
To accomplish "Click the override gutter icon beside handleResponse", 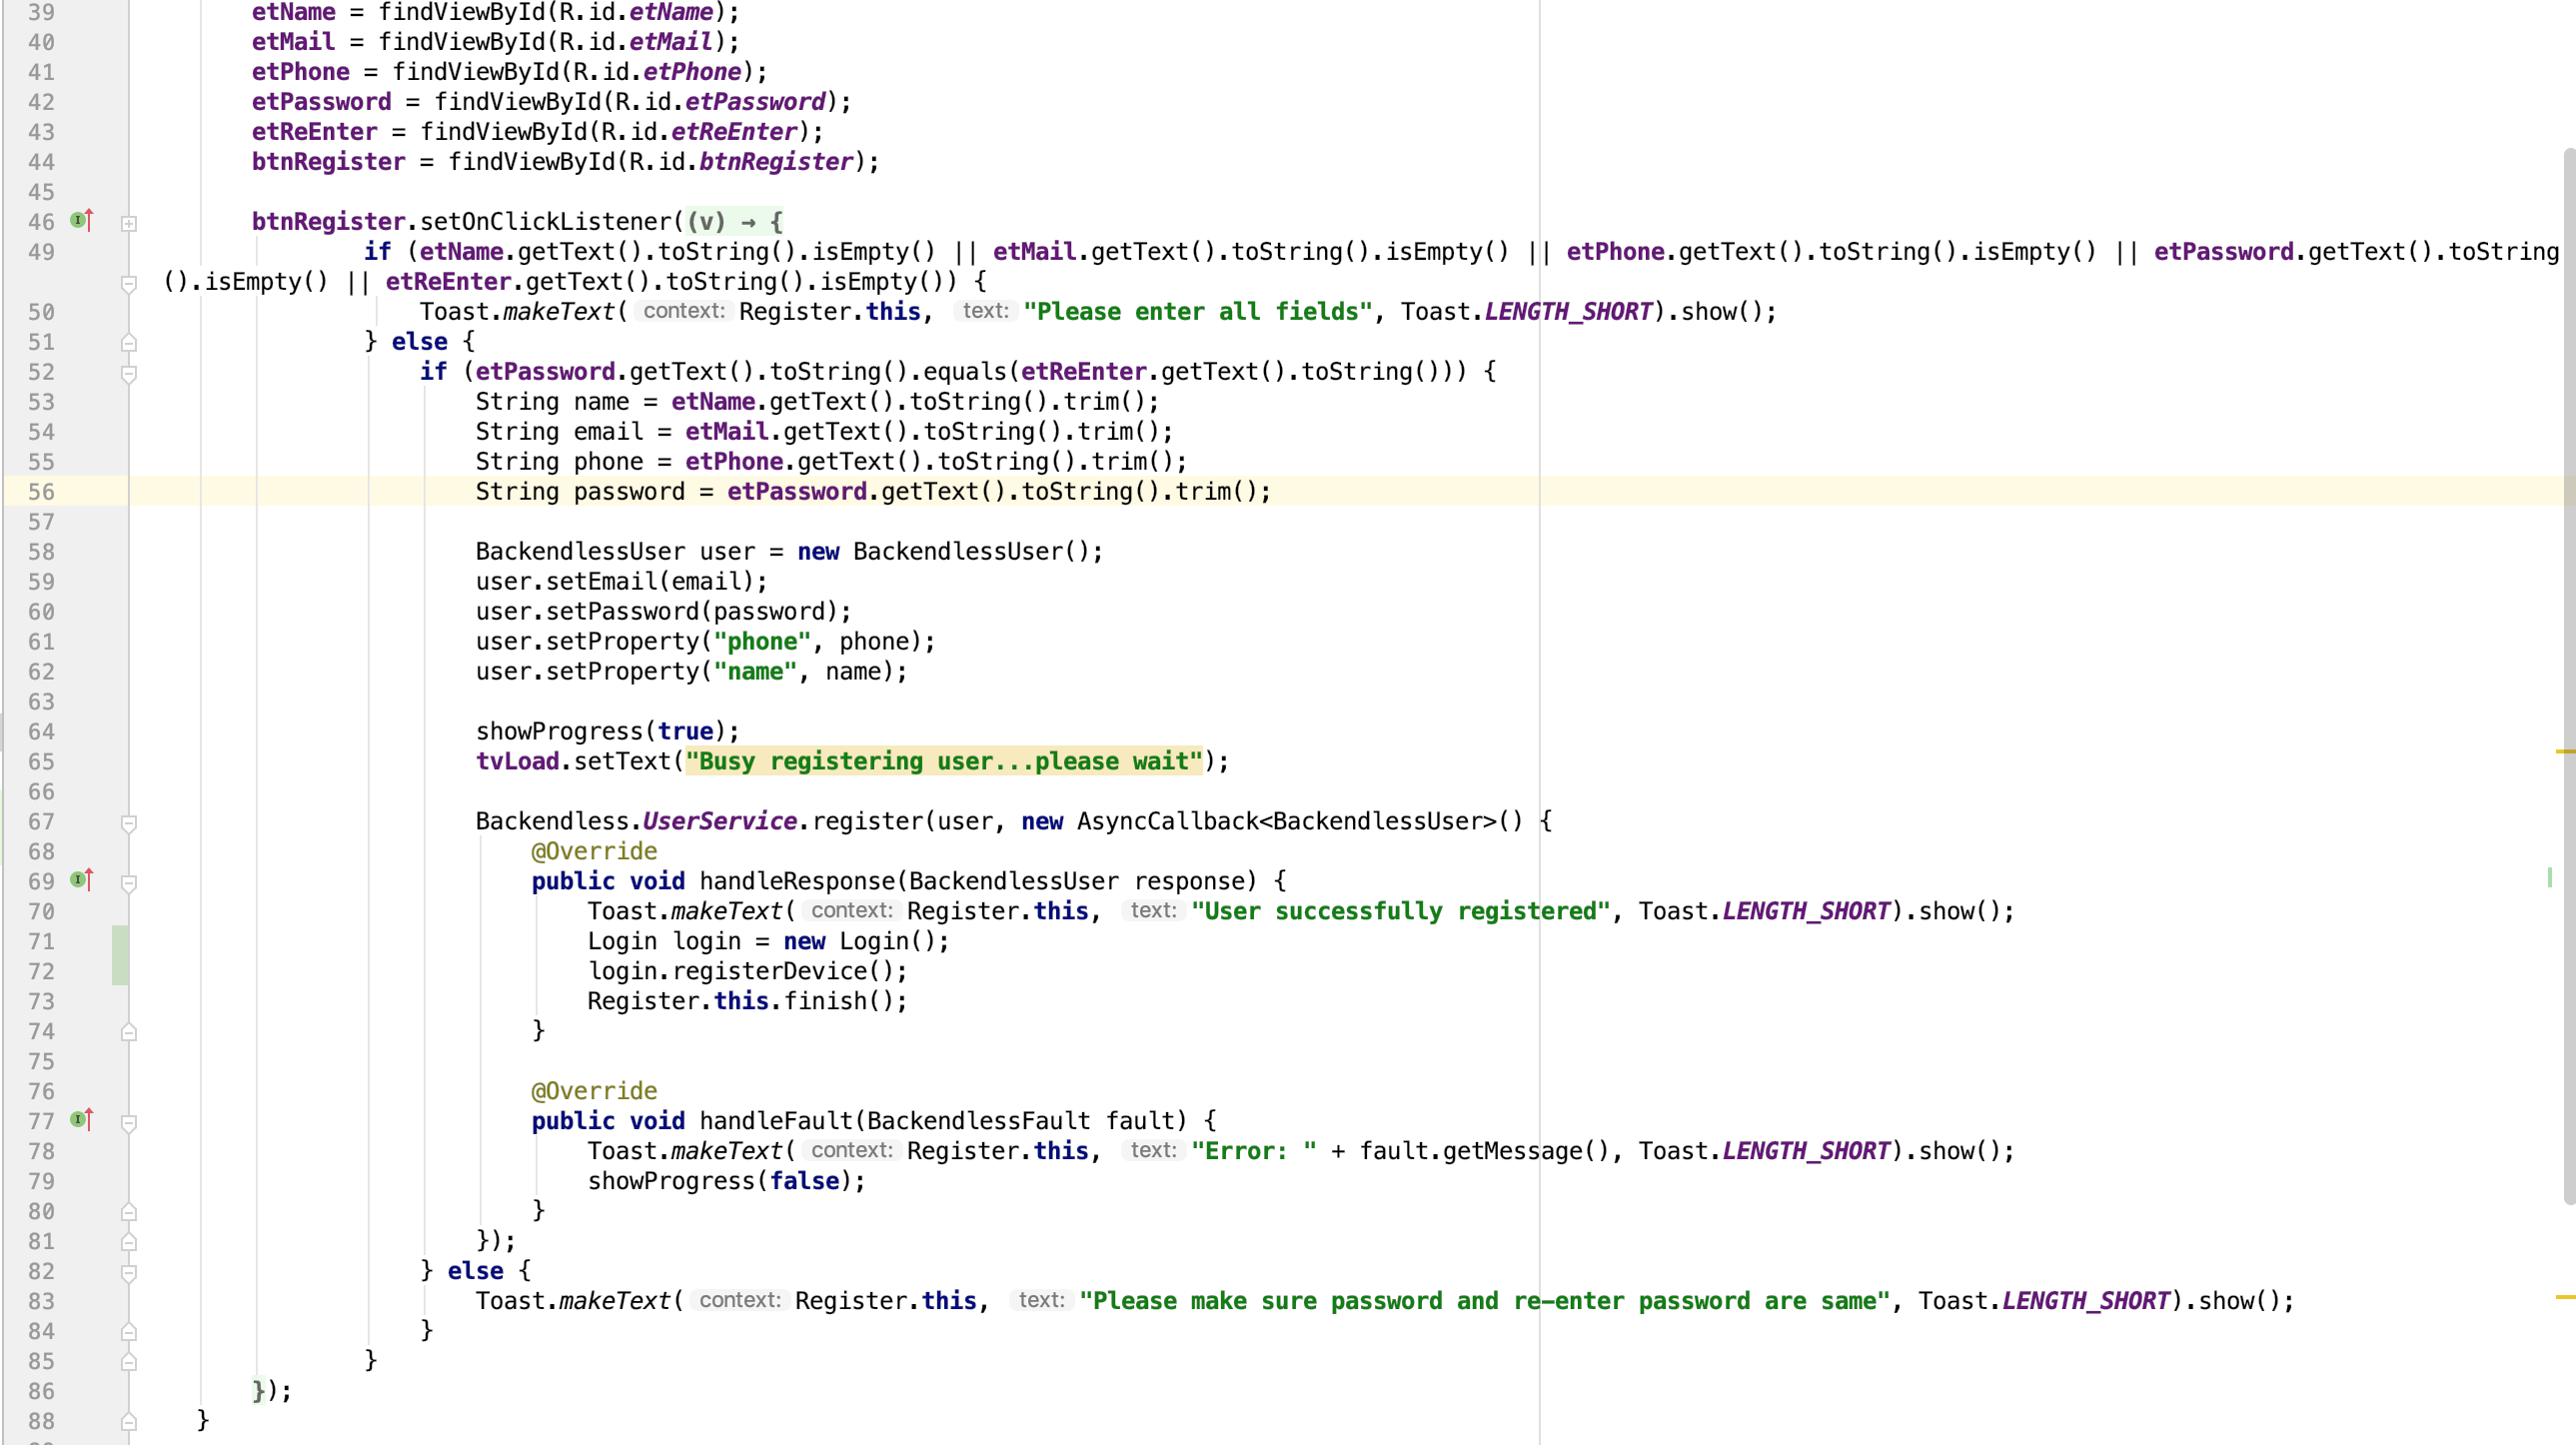I will click(x=82, y=880).
